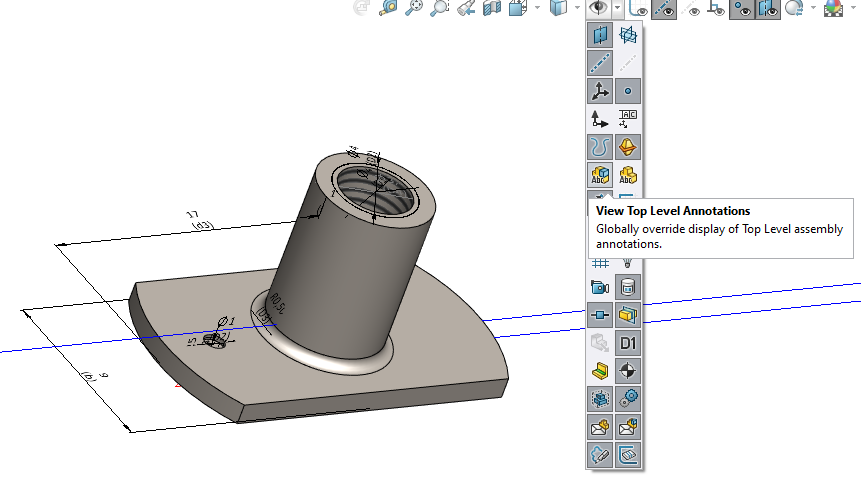
Task: Click the View Lights bulb icon
Action: click(x=628, y=264)
